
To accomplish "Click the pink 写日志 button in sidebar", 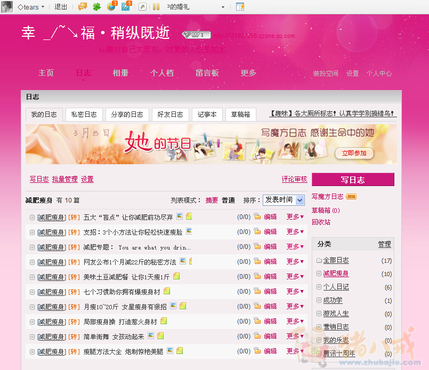I will pyautogui.click(x=353, y=180).
